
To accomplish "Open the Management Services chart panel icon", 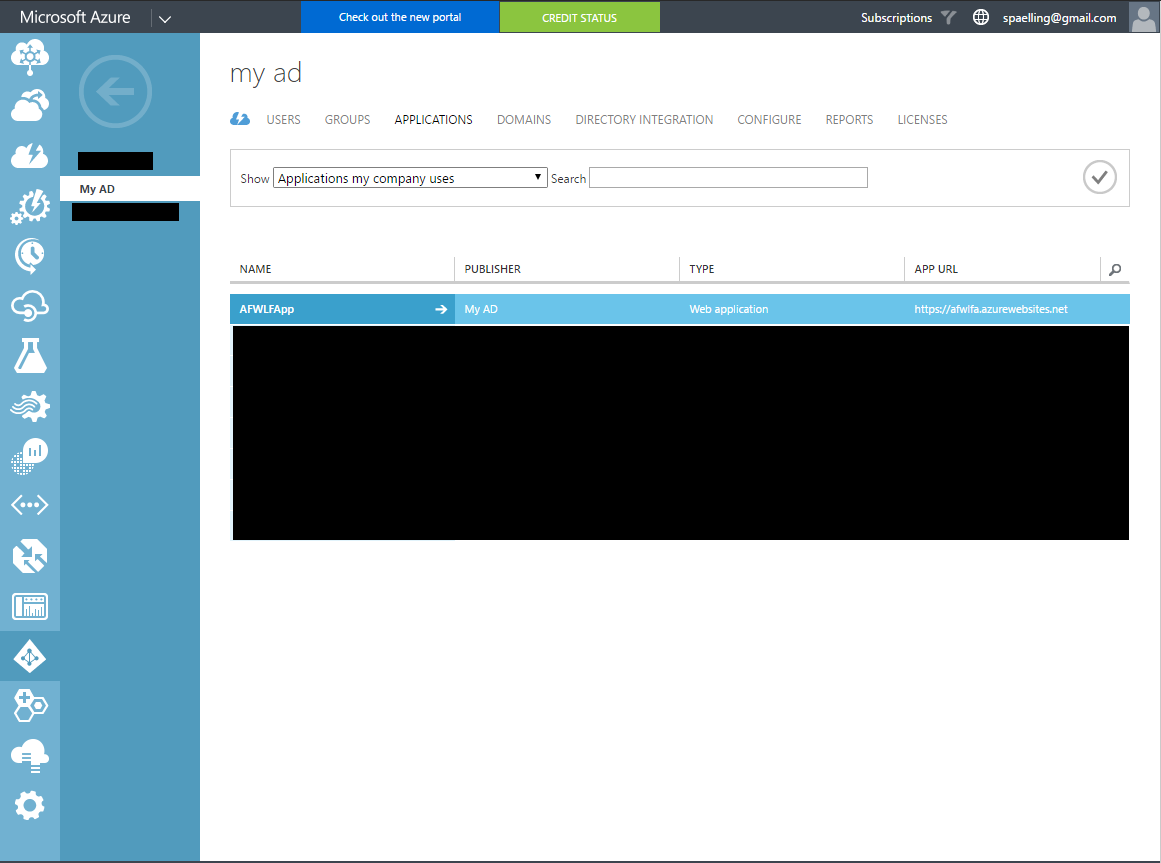I will tap(30, 606).
